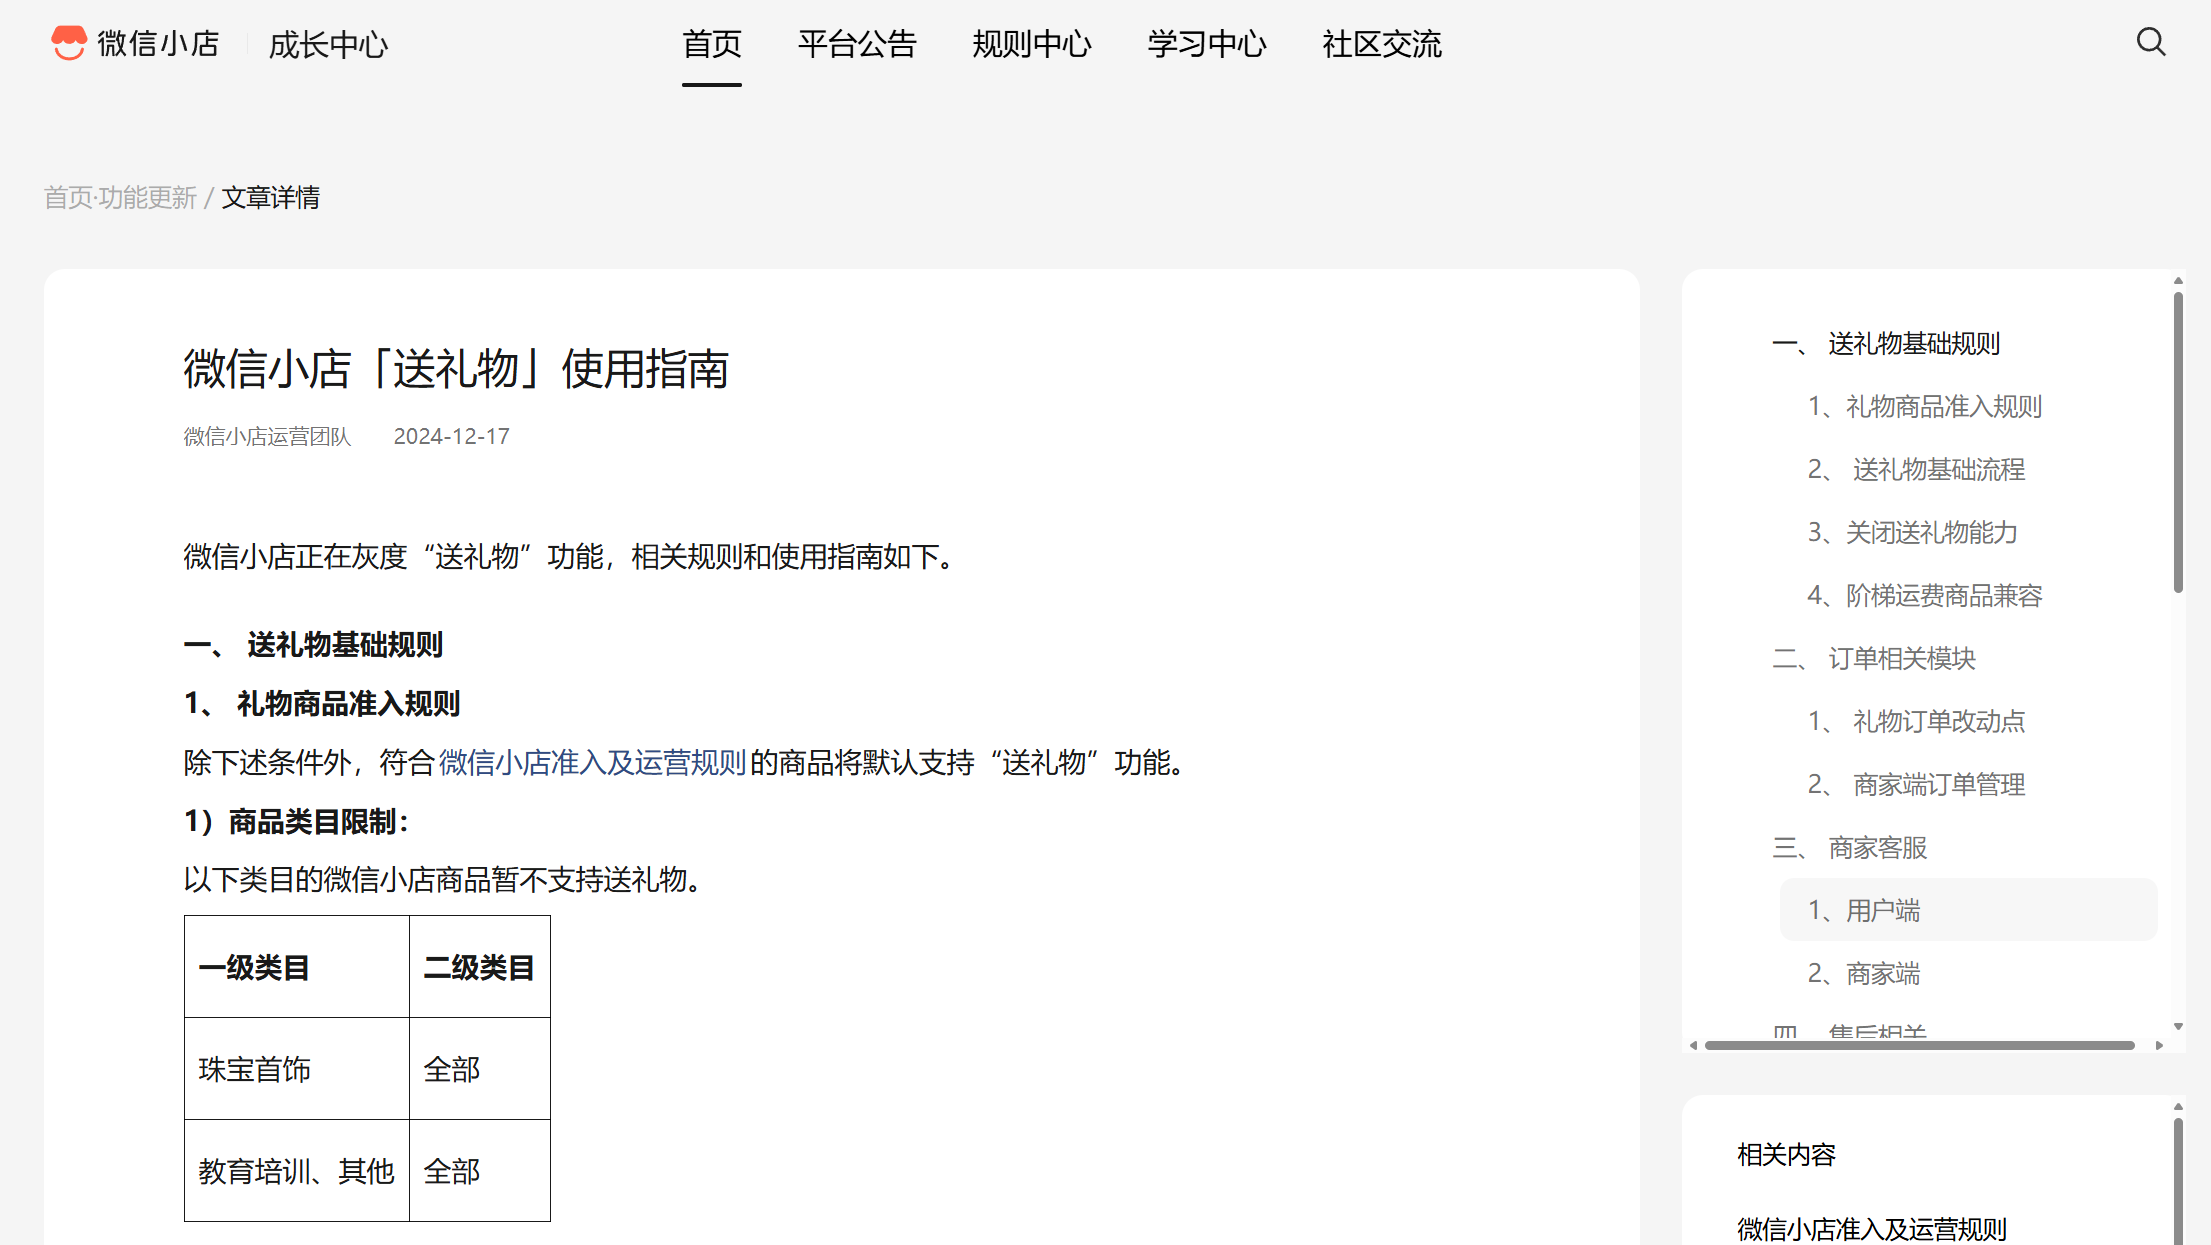Open the 微信小店准入及运营规则 link in article body
2211x1245 pixels.
pyautogui.click(x=593, y=763)
